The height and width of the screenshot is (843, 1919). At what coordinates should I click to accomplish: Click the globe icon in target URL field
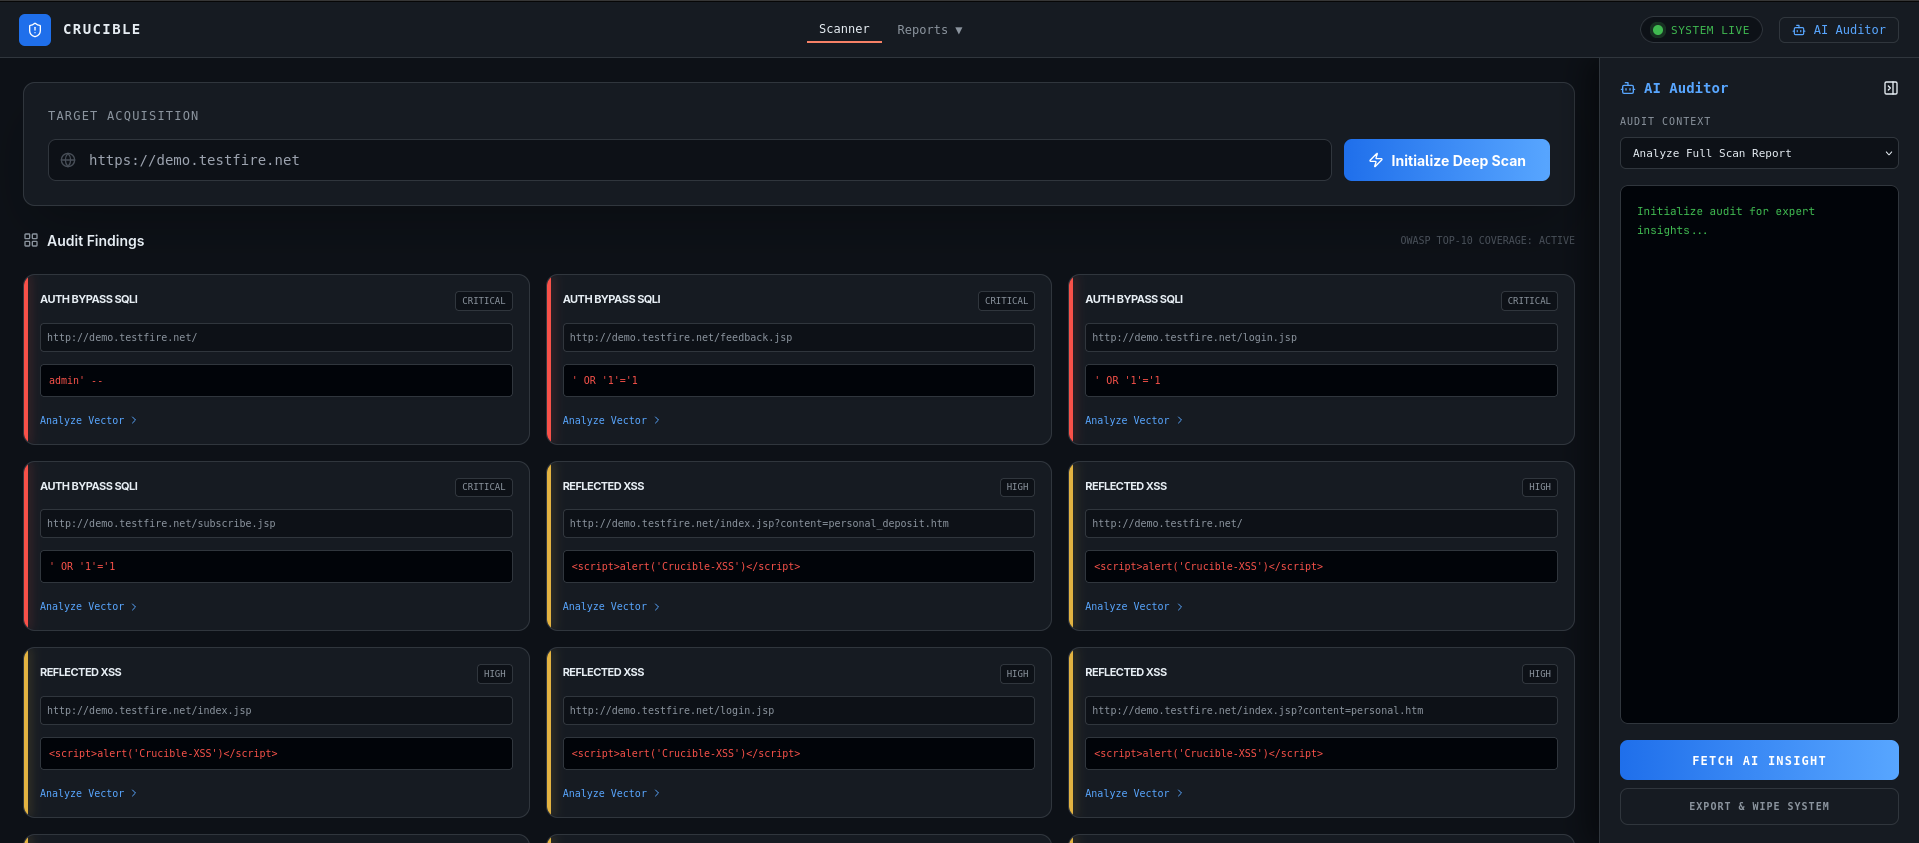click(x=68, y=160)
